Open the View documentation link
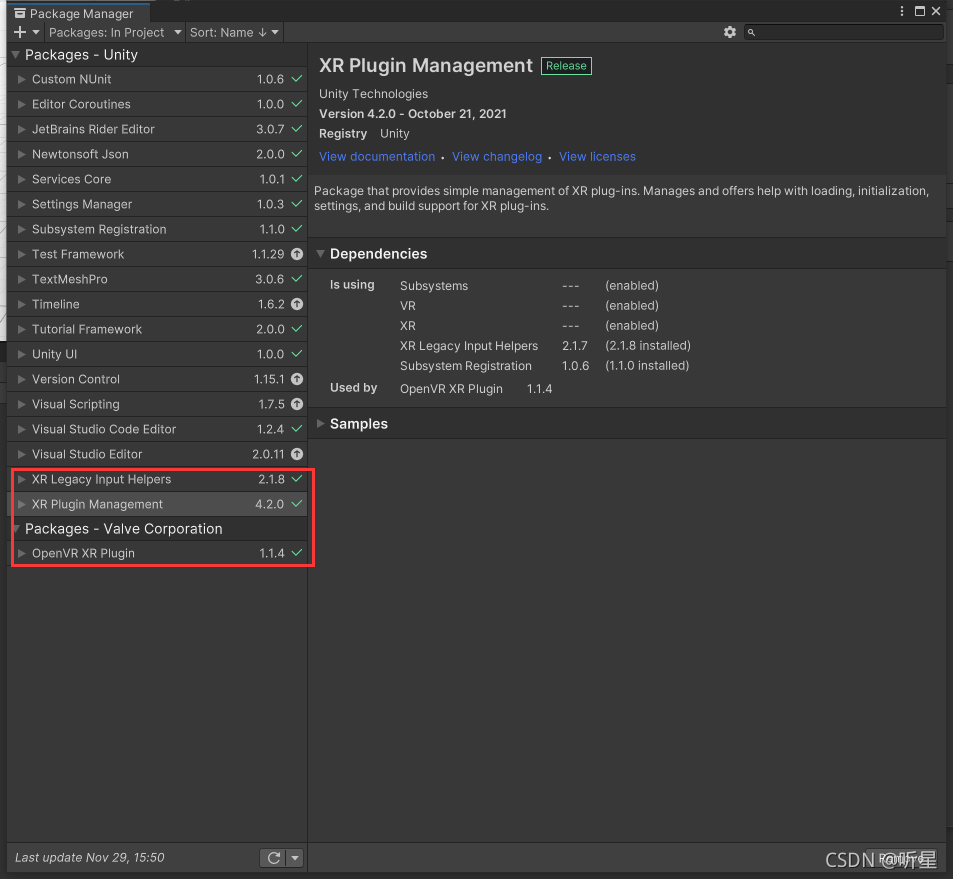Image resolution: width=953 pixels, height=879 pixels. (377, 157)
